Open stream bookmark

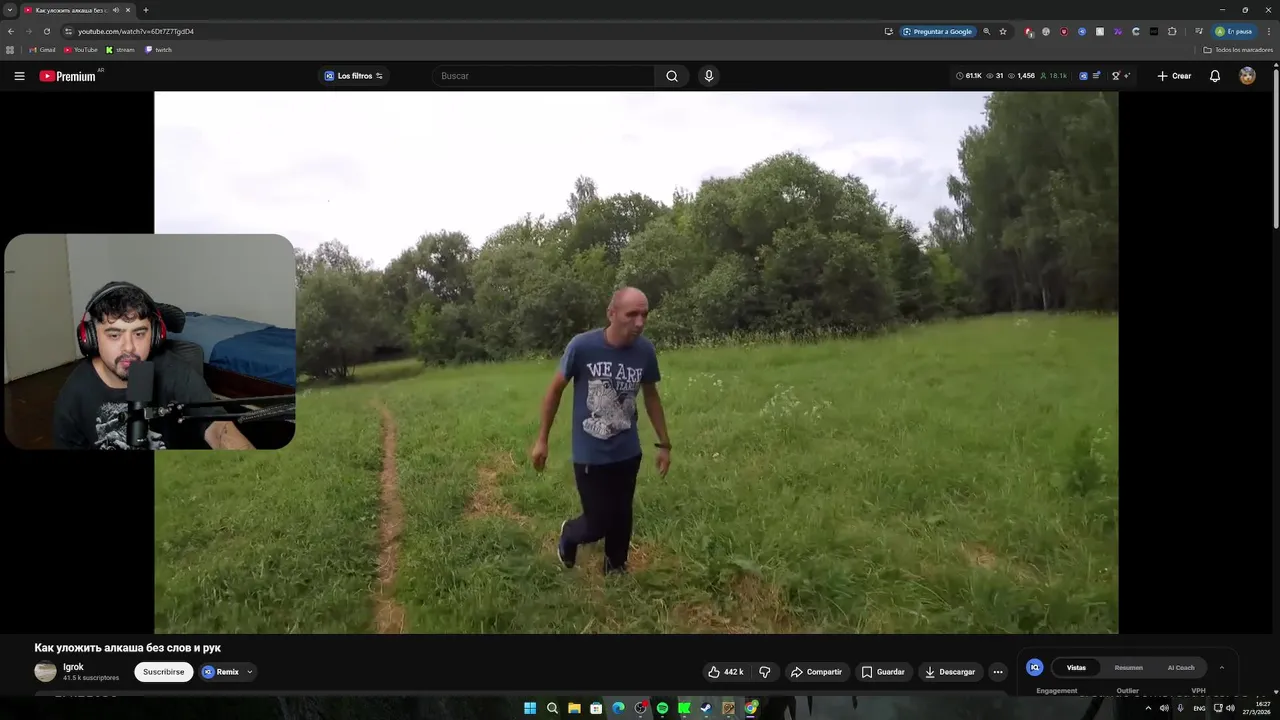pos(120,50)
